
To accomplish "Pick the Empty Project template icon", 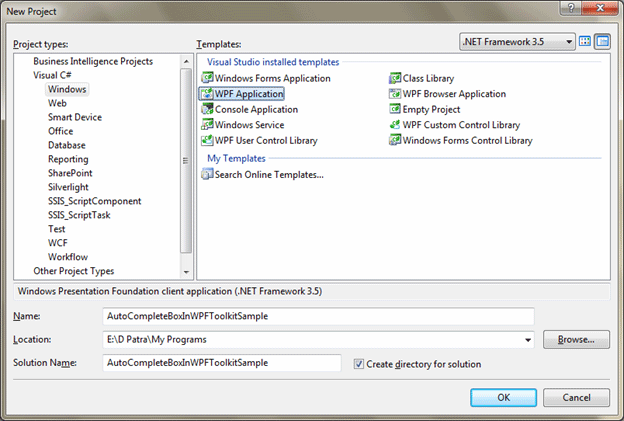I will (395, 109).
